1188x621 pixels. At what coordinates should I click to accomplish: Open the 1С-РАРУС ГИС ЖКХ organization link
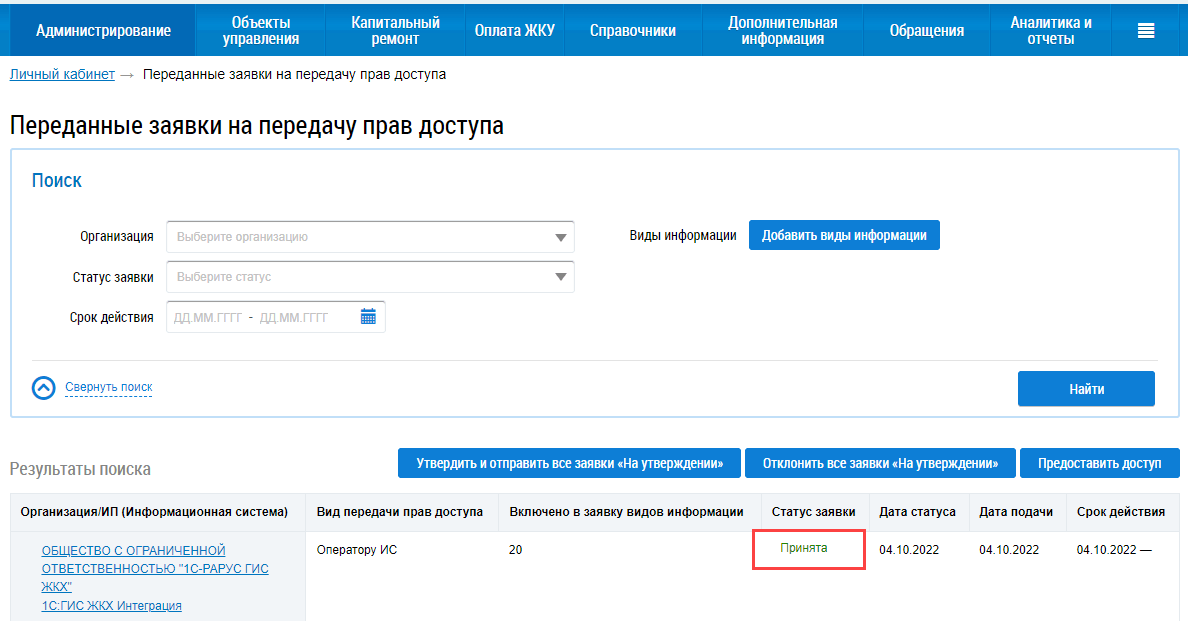[x=155, y=568]
